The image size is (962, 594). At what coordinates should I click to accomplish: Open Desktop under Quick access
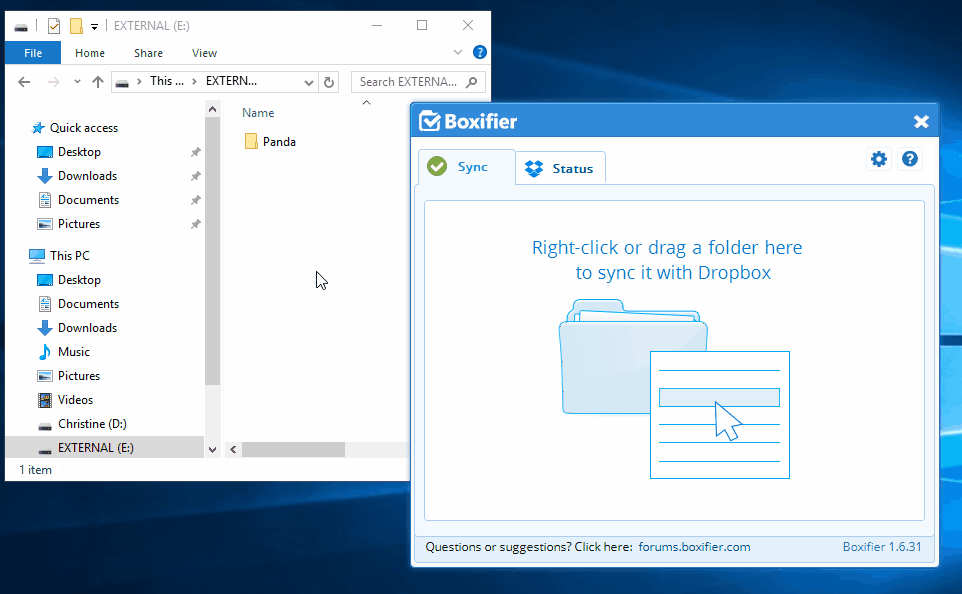(x=79, y=152)
